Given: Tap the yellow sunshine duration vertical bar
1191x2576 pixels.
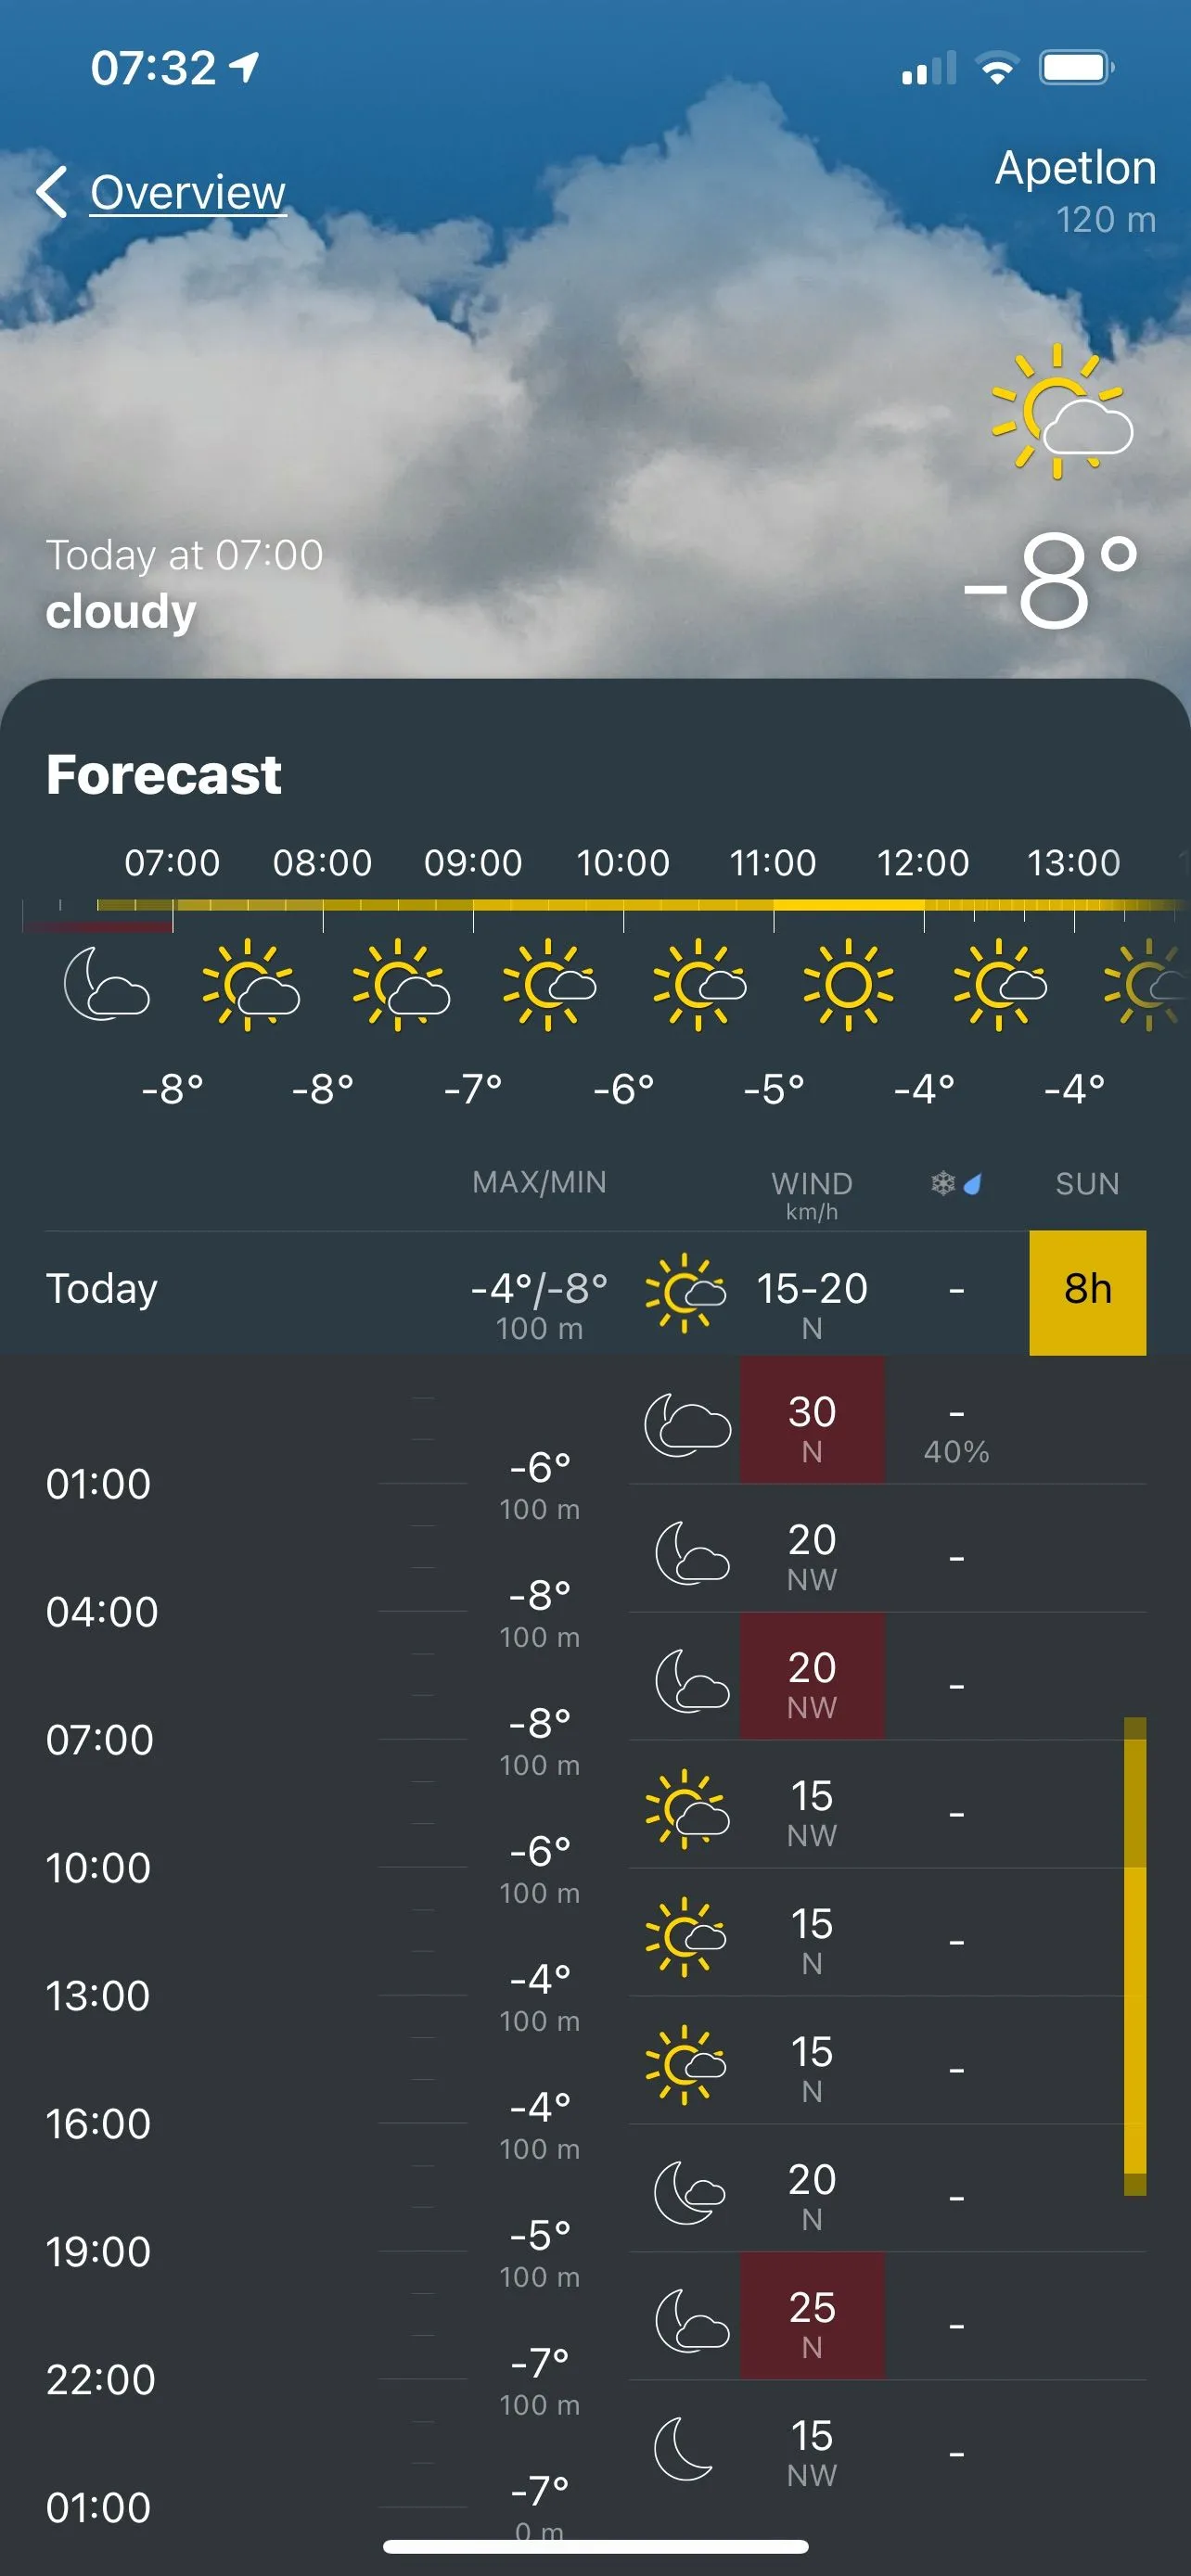Looking at the screenshot, I should tap(1134, 1955).
